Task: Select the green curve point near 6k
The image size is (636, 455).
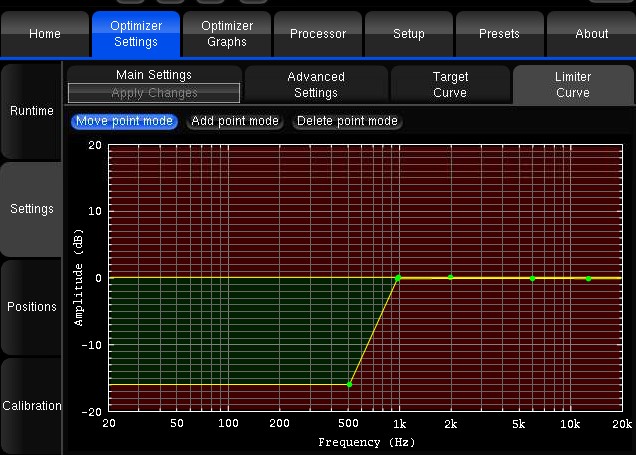Action: click(x=533, y=279)
